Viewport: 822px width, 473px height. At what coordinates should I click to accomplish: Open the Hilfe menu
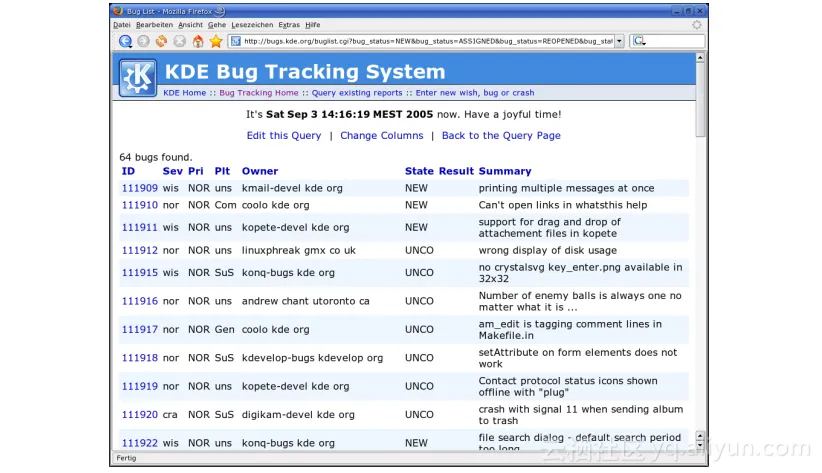(x=312, y=25)
